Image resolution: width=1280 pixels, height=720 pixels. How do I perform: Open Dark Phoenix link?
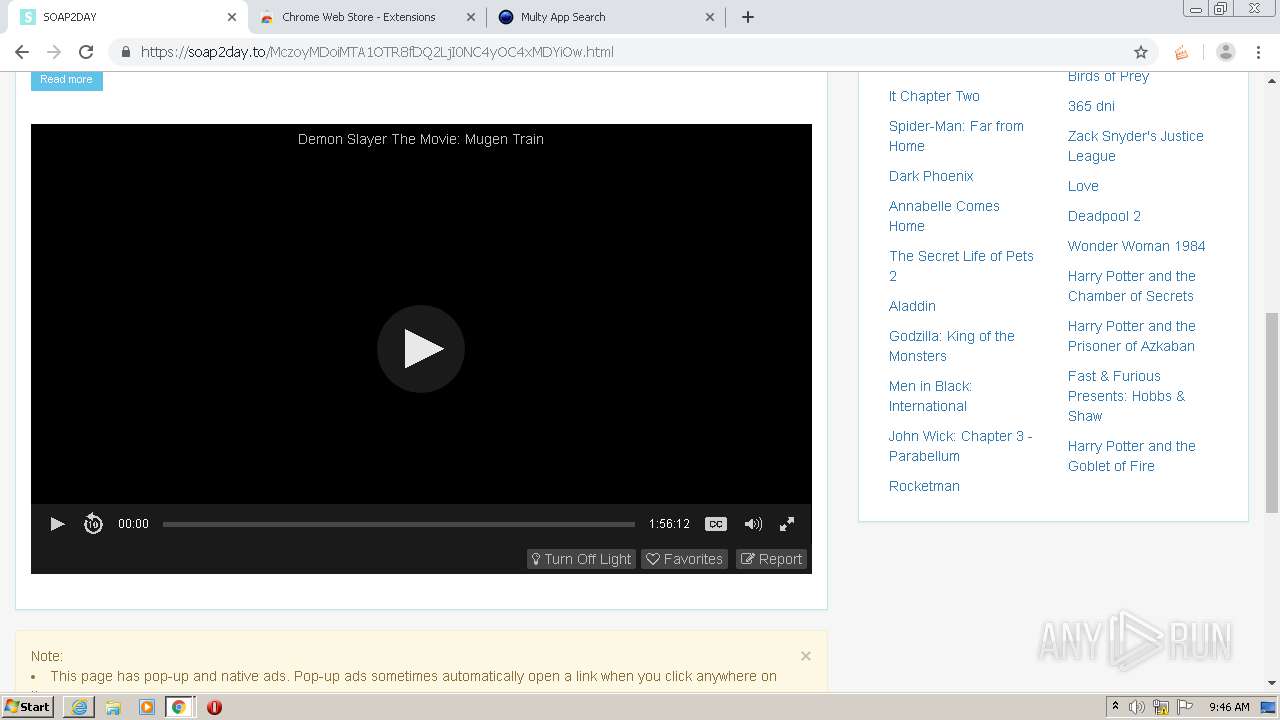(931, 176)
